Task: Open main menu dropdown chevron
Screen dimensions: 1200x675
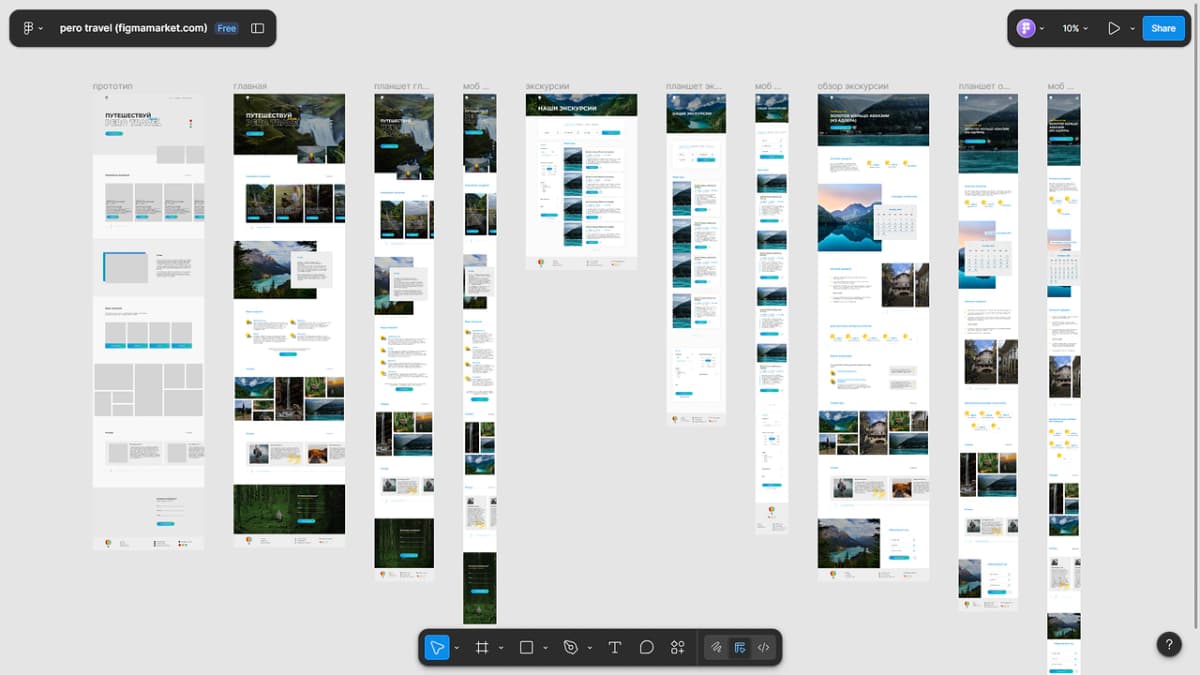Action: point(41,29)
